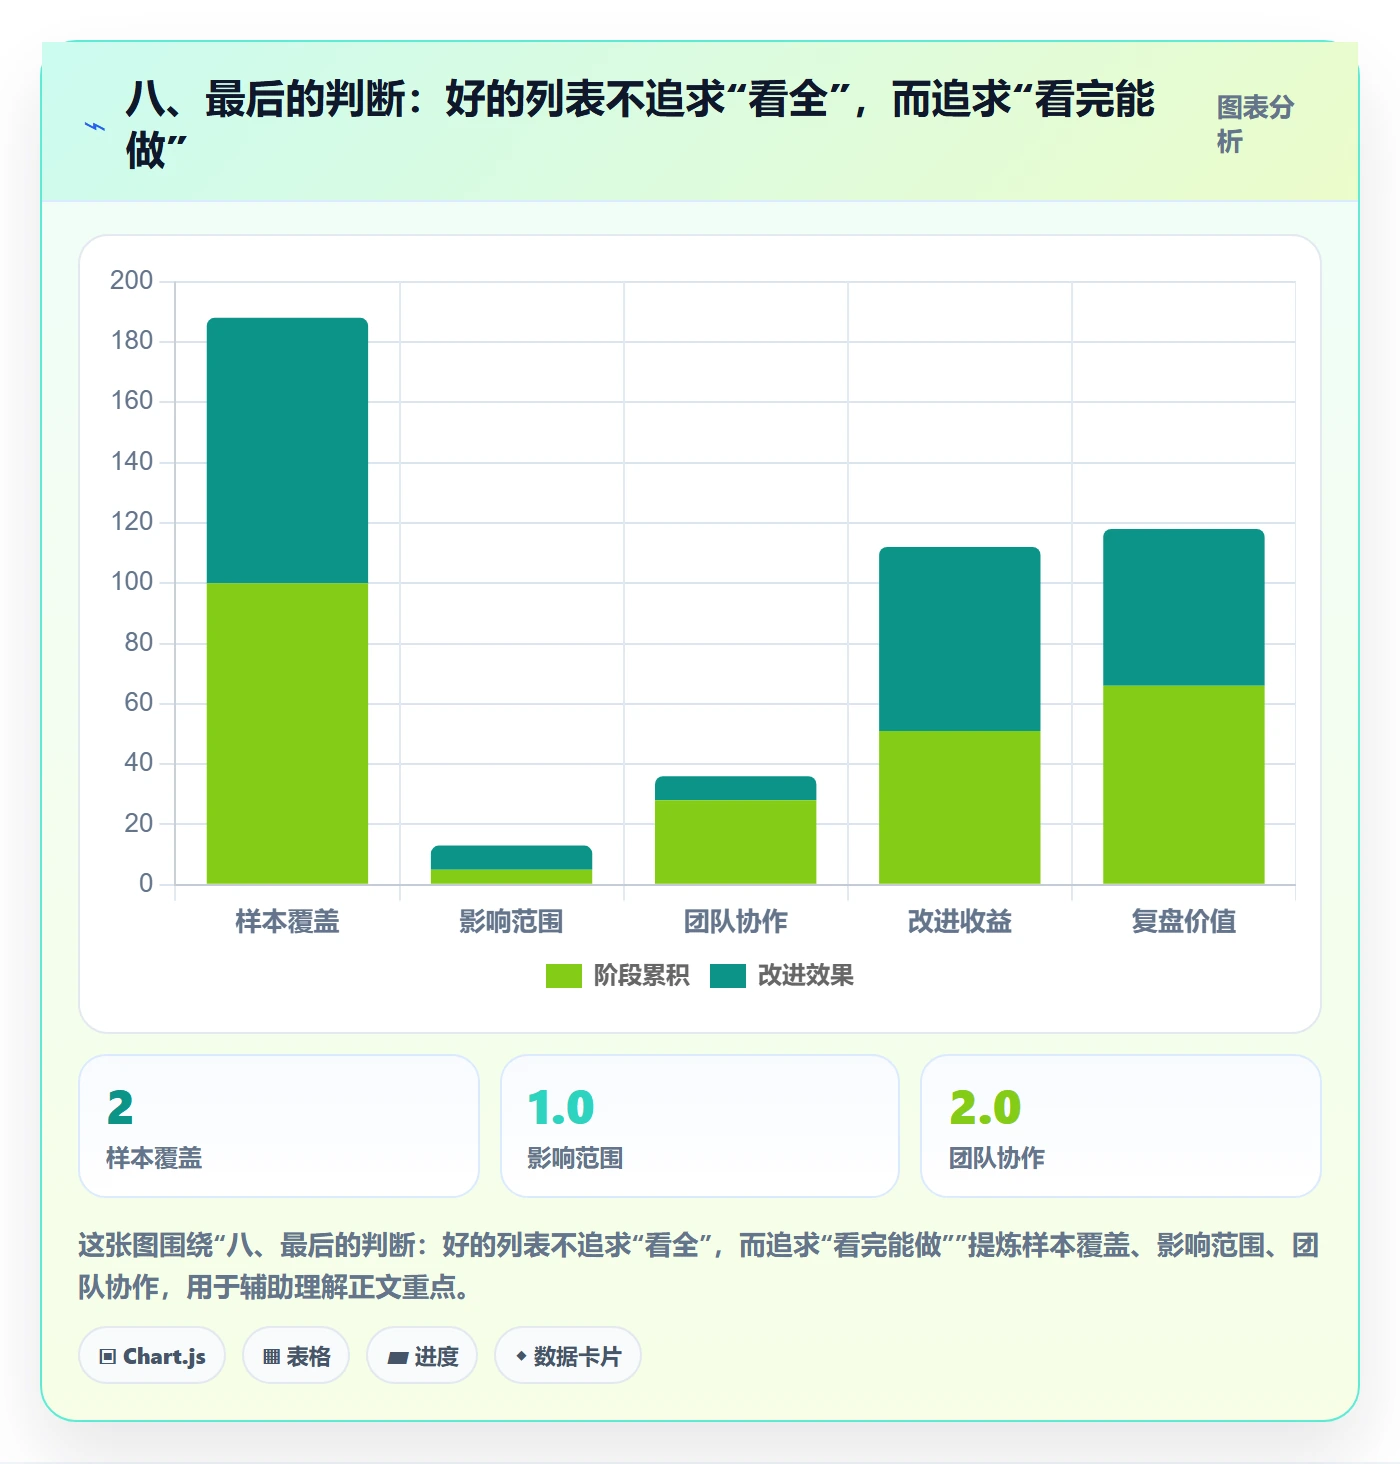Click the 进度 tag
This screenshot has height=1464, width=1400.
(x=422, y=1356)
